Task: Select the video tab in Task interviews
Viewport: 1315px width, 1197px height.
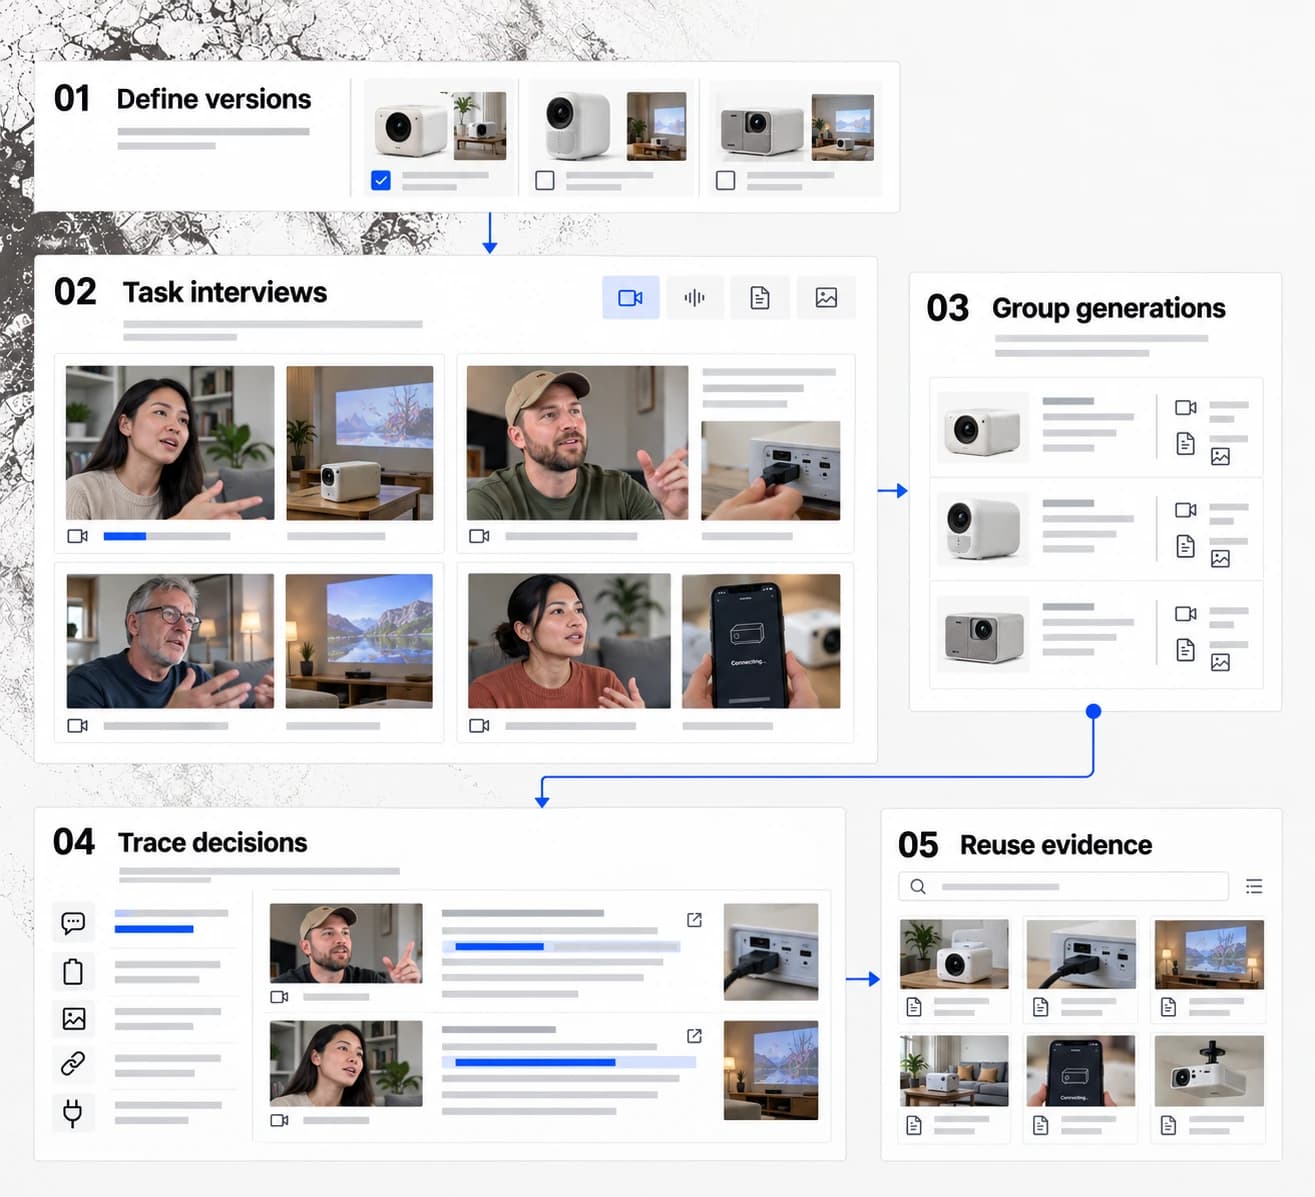Action: (630, 298)
